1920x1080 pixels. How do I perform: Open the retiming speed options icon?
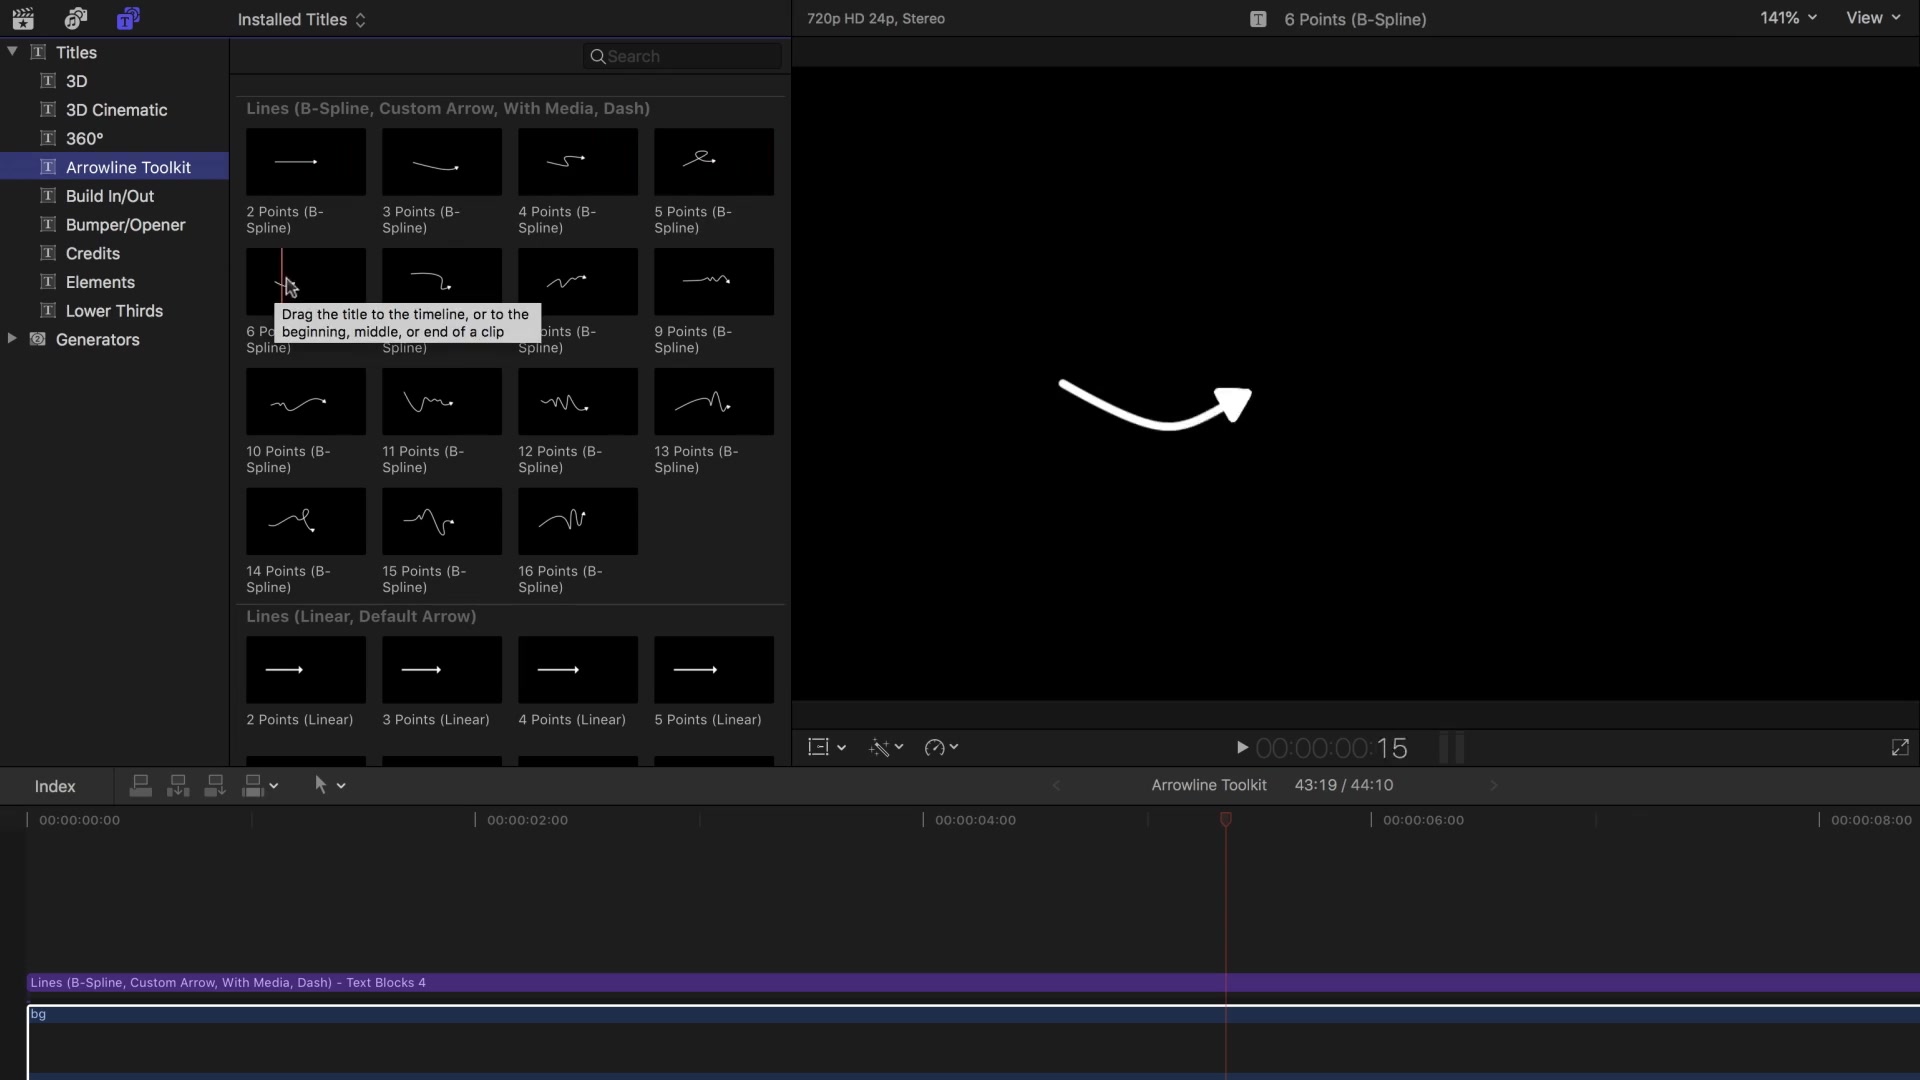[941, 747]
